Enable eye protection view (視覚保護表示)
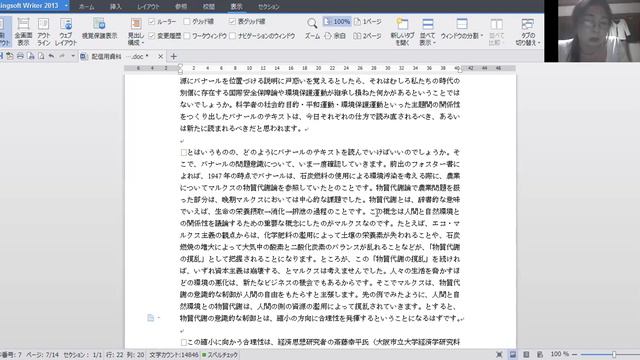640x360 pixels. pos(99,29)
